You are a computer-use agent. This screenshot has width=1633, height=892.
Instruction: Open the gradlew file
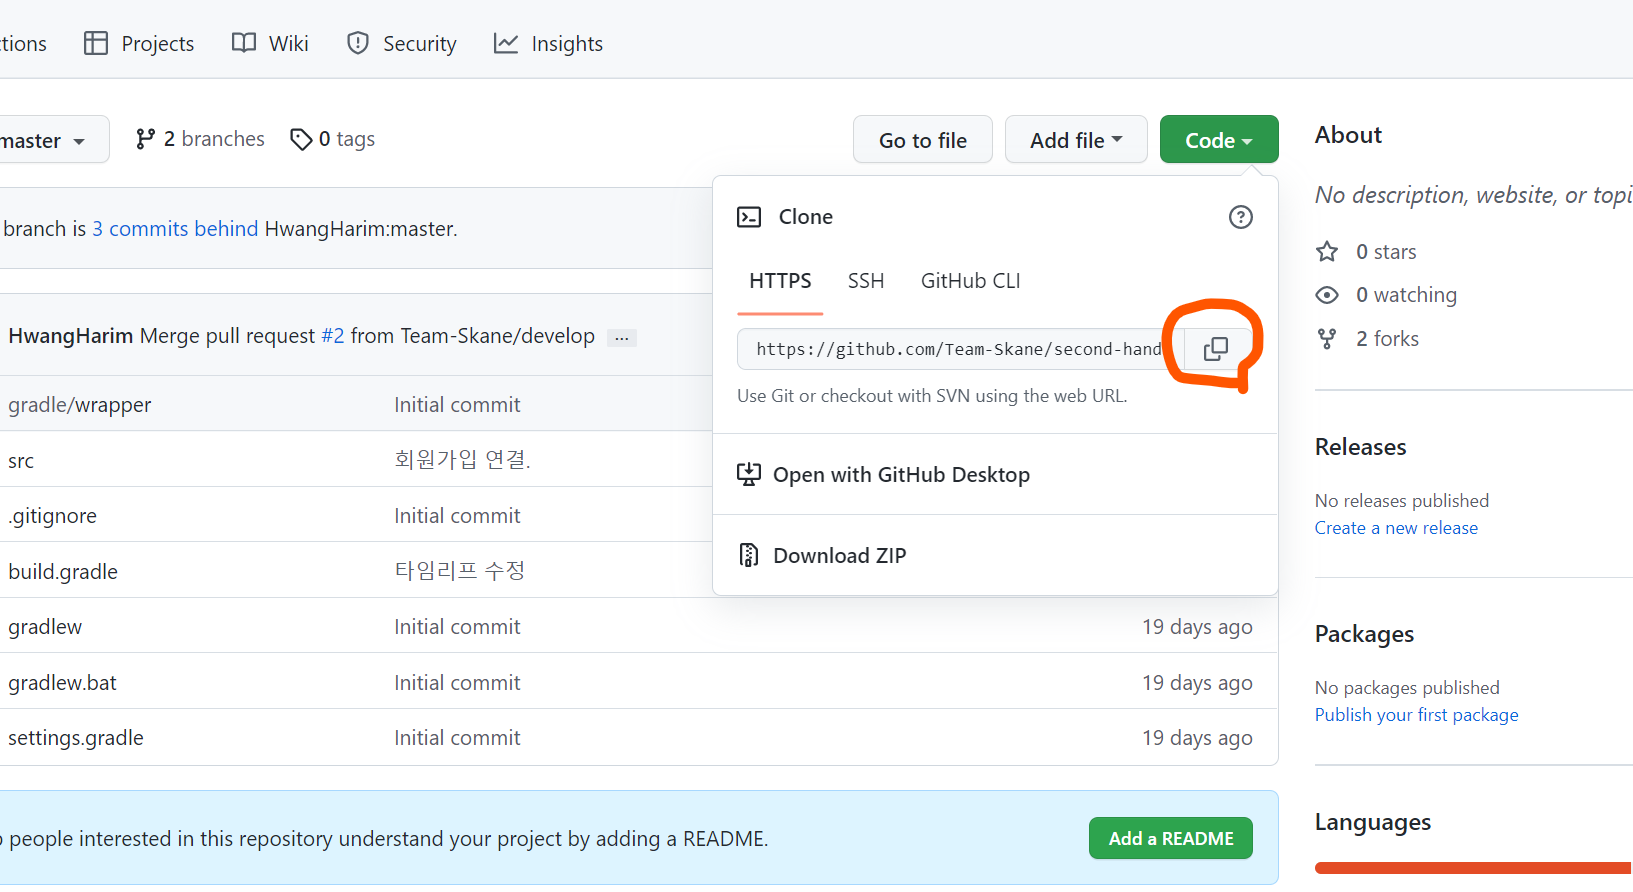click(45, 627)
